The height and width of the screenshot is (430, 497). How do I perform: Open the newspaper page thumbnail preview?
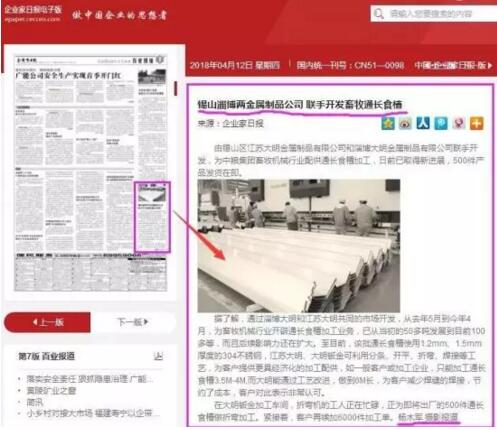[x=91, y=173]
